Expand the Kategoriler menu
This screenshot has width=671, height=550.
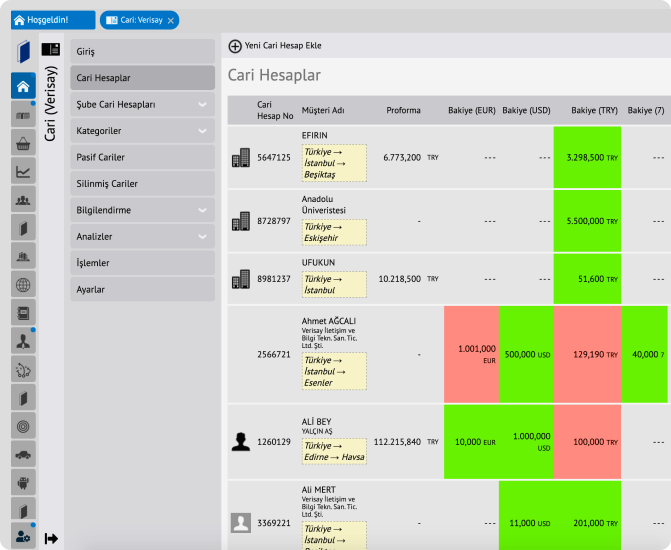(202, 131)
